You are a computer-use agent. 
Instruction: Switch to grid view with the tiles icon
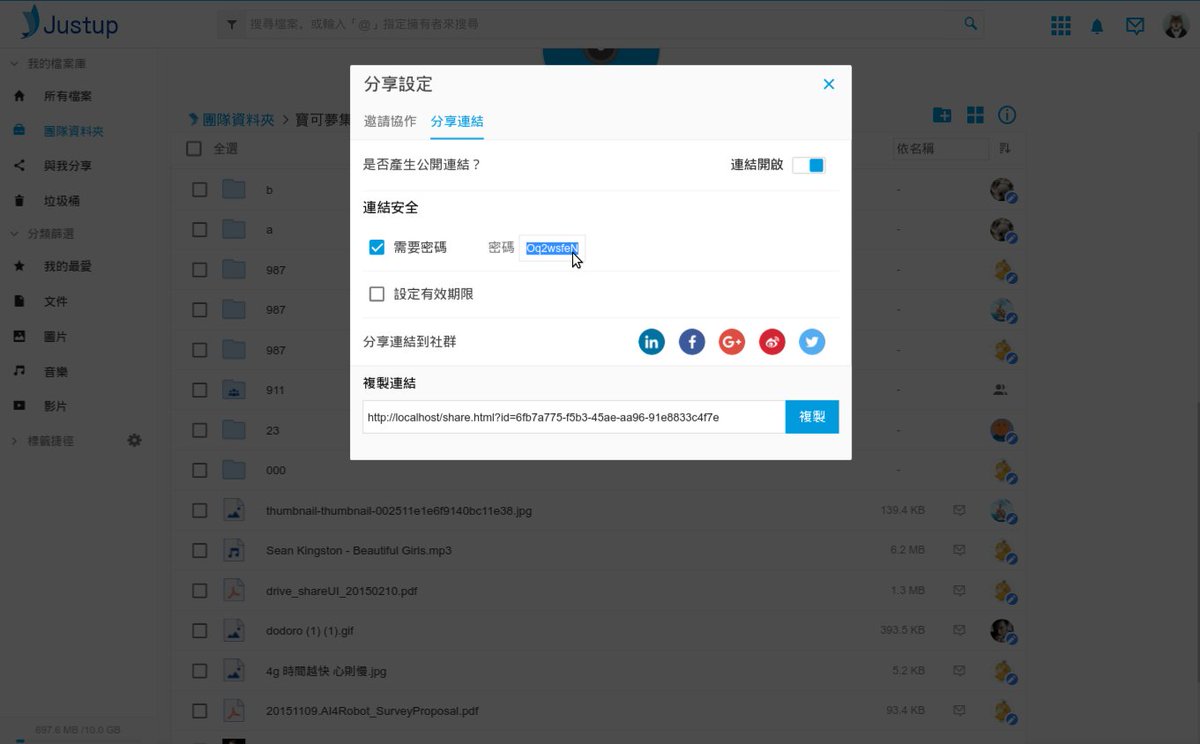(974, 115)
